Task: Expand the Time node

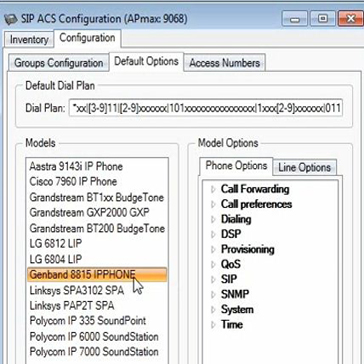Action: [x=213, y=325]
